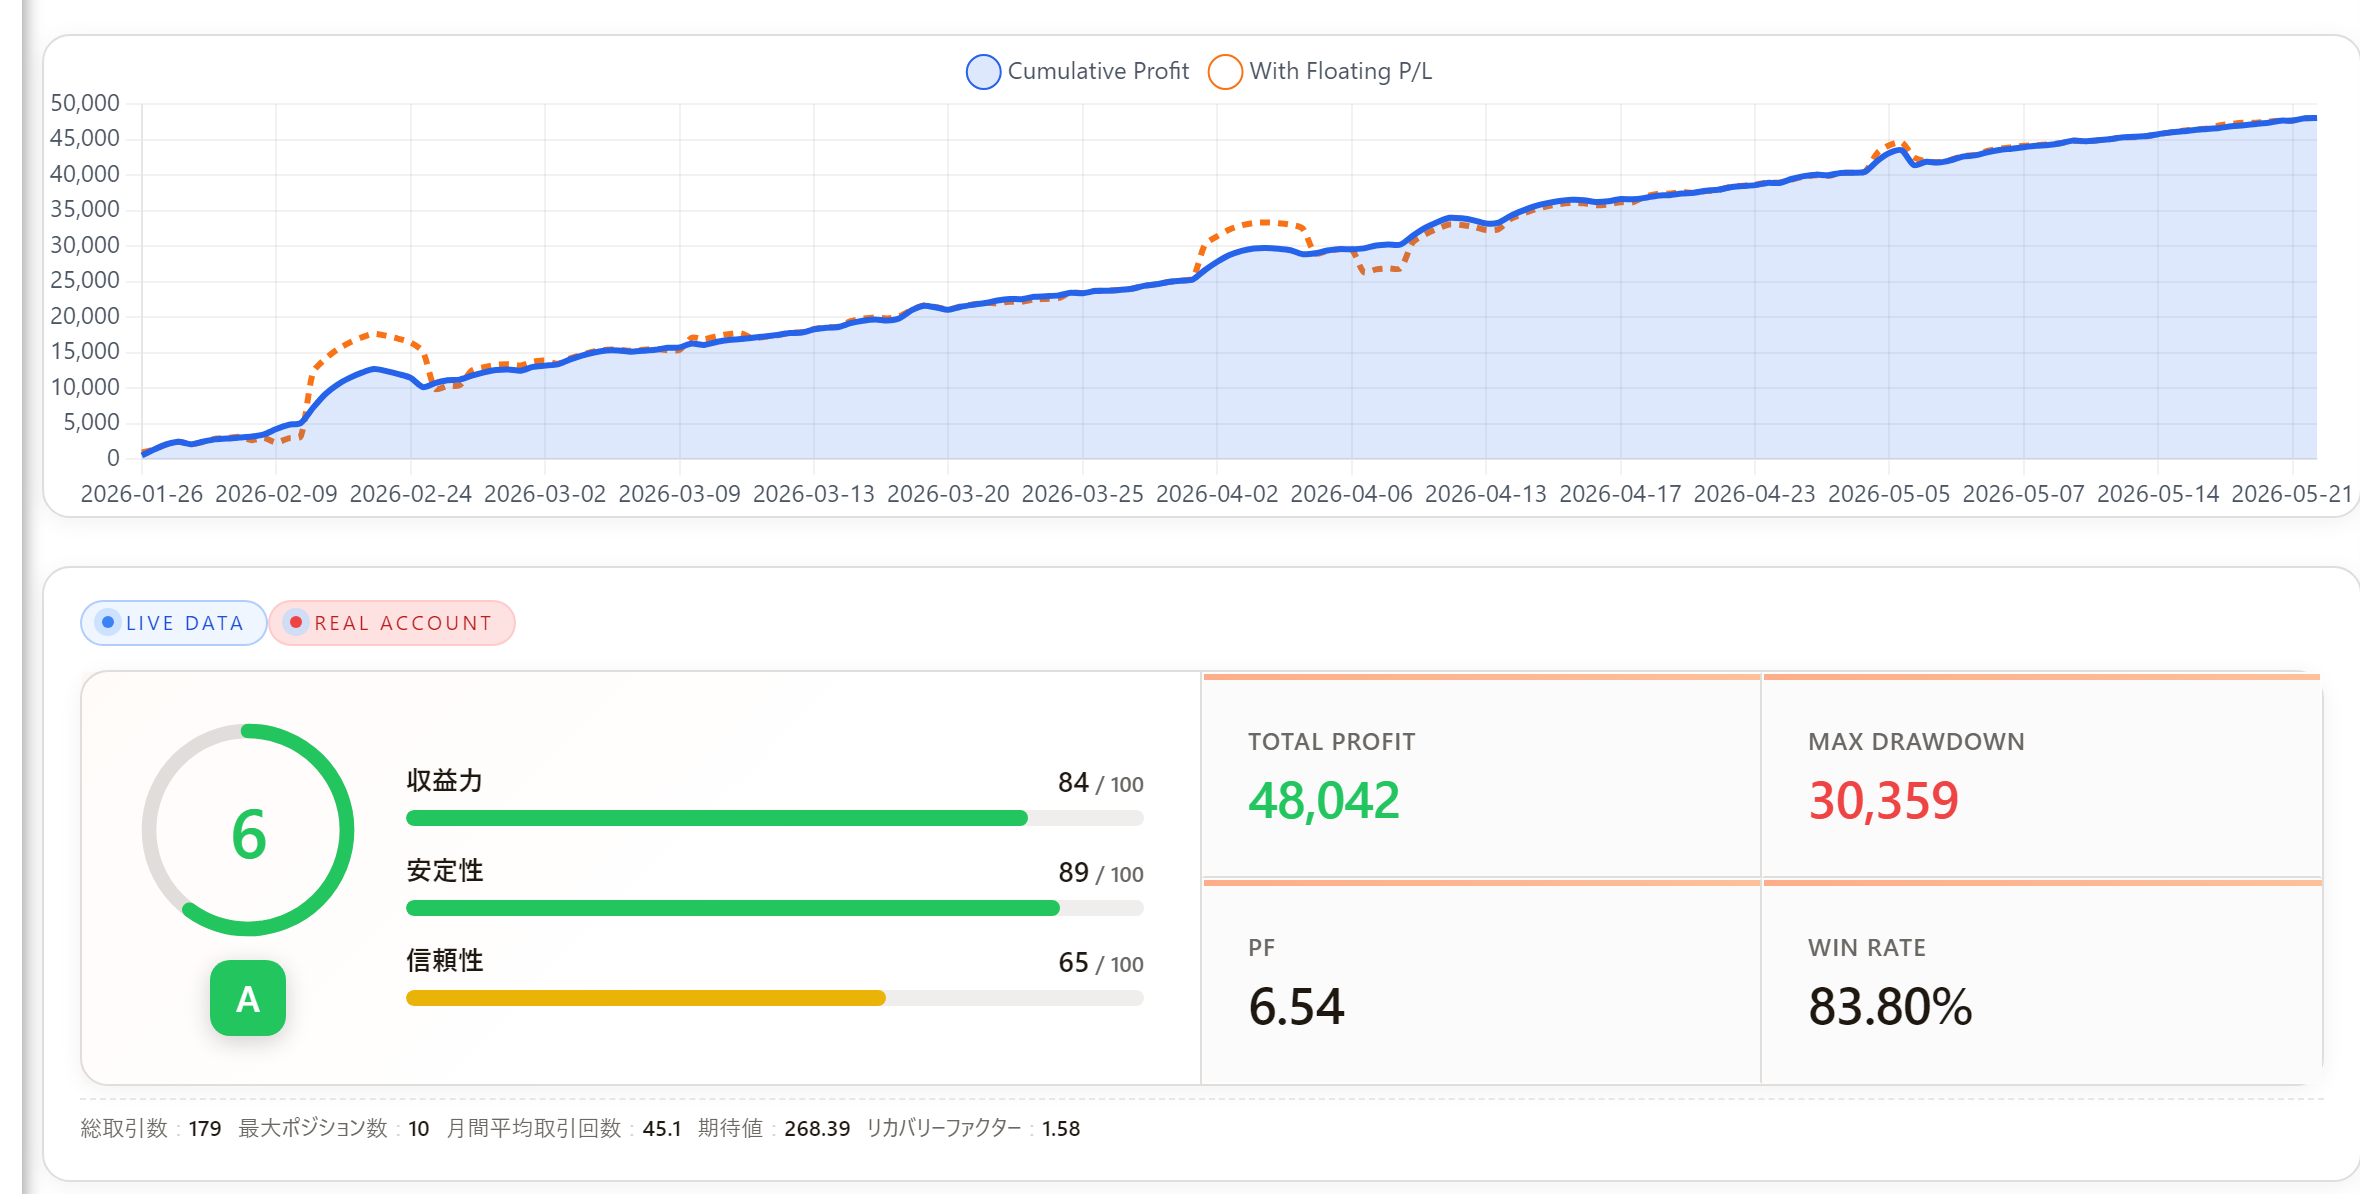The width and height of the screenshot is (2360, 1194).
Task: Select the 安定性 label
Action: point(444,871)
